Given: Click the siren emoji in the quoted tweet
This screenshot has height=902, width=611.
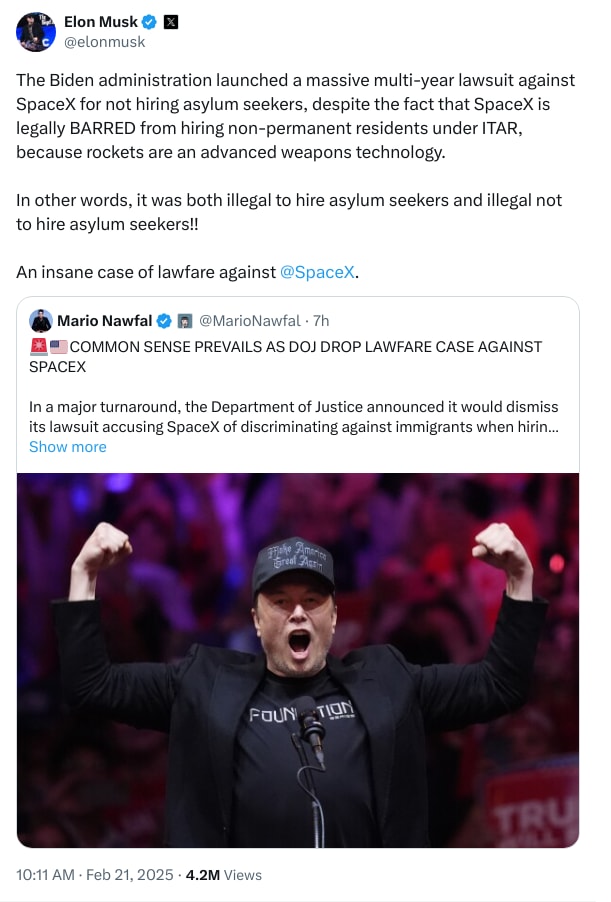Looking at the screenshot, I should coord(40,347).
